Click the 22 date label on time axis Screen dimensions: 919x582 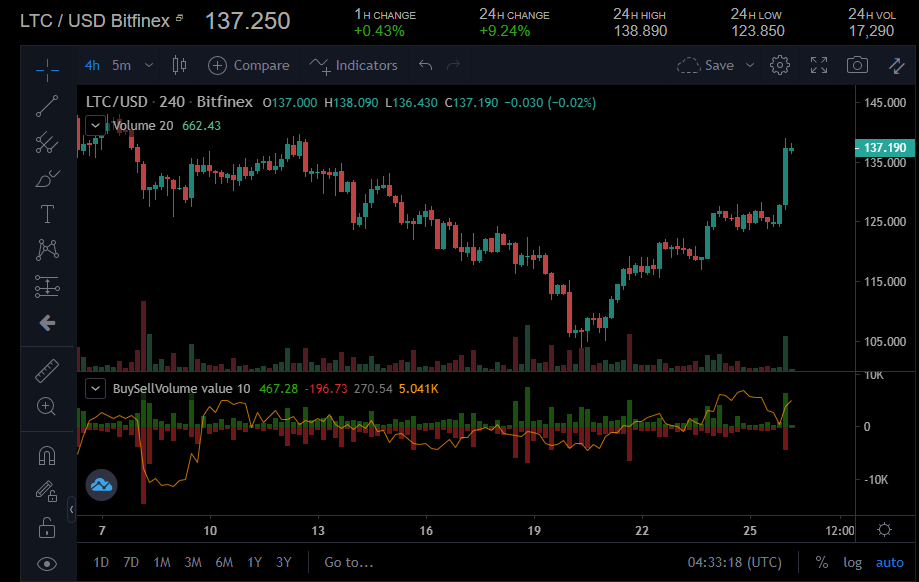click(642, 530)
